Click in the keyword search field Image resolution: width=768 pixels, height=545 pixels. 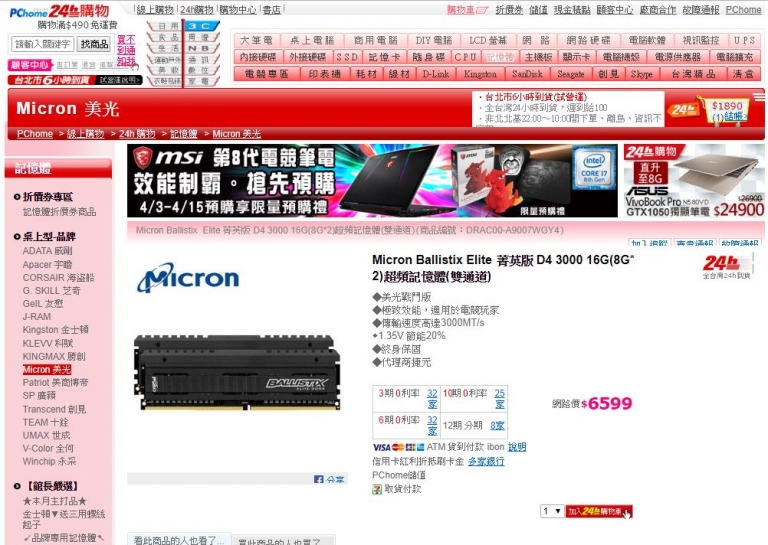[43, 44]
